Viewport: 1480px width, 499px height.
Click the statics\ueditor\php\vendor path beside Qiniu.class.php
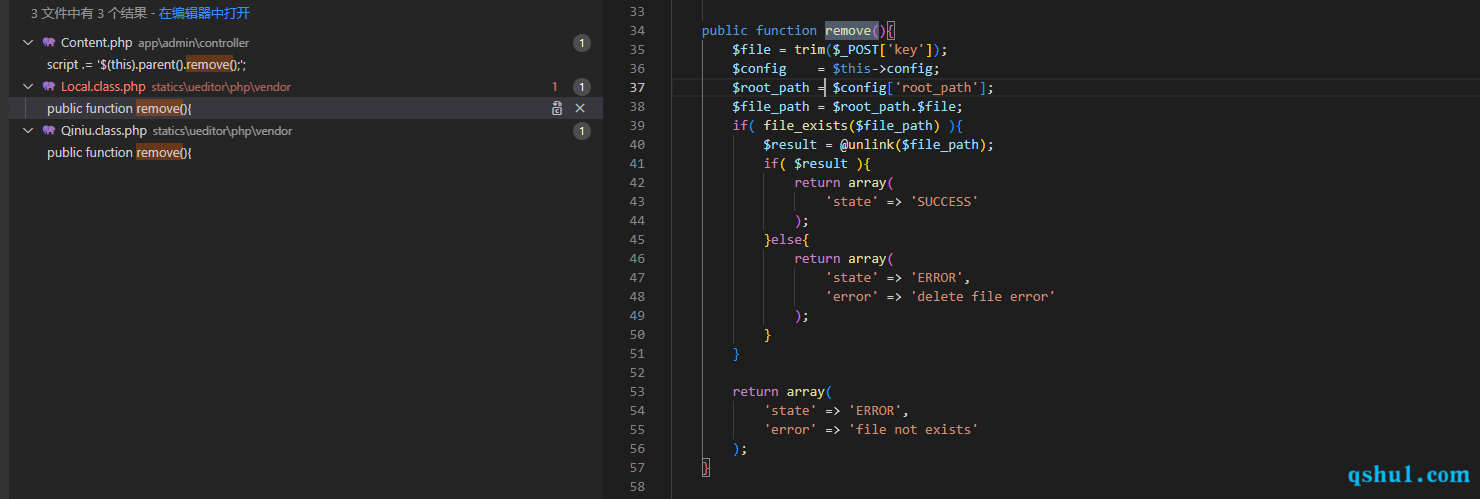coord(223,131)
